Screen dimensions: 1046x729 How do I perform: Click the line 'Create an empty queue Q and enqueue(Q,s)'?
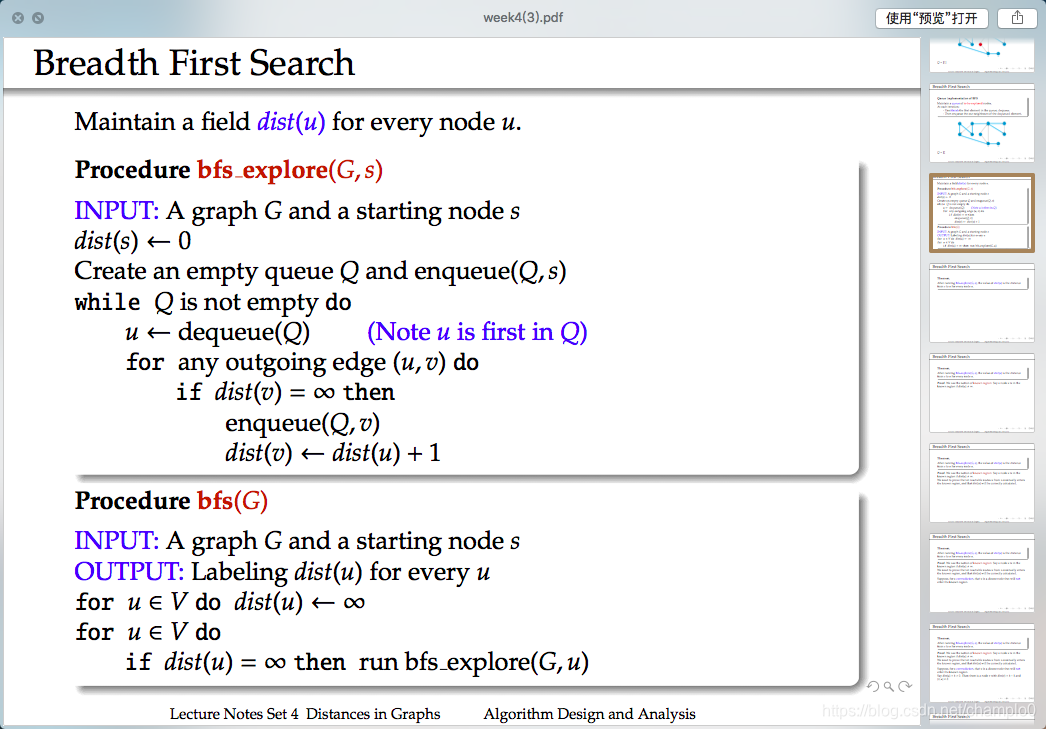pyautogui.click(x=320, y=271)
